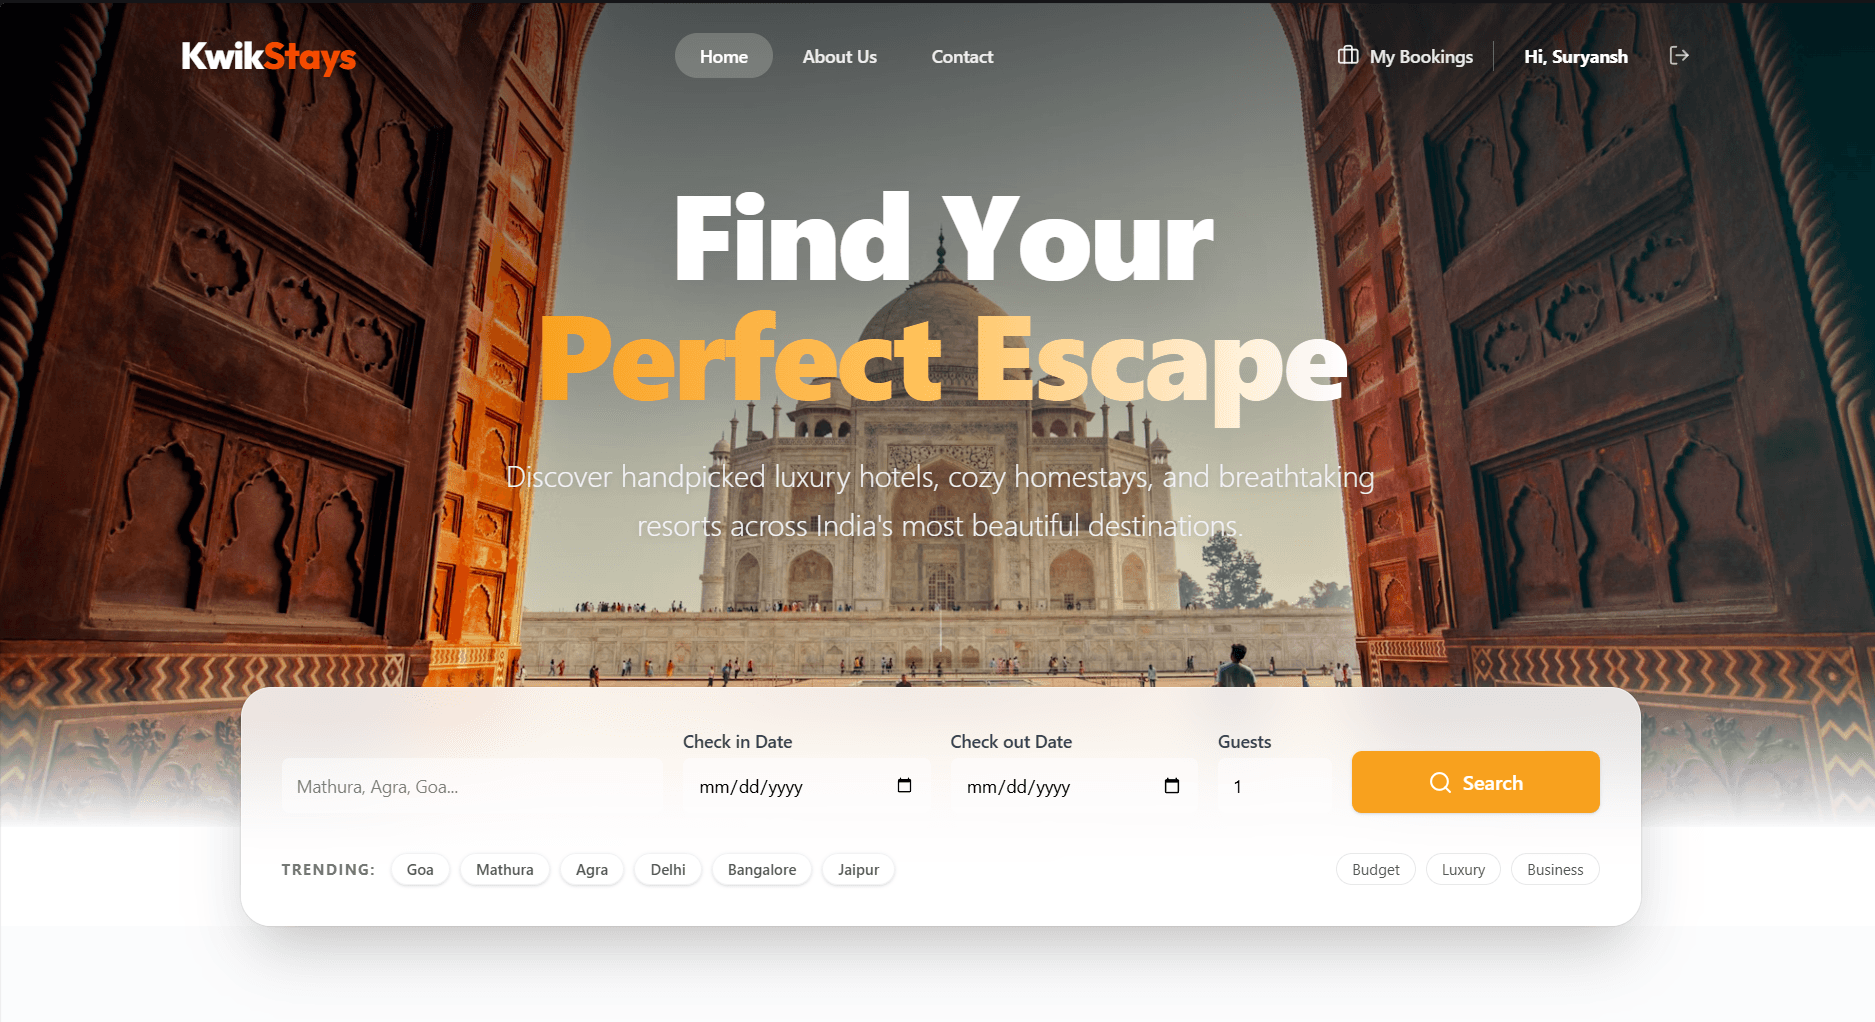Click the logout arrow icon
Image resolution: width=1875 pixels, height=1022 pixels.
[x=1679, y=56]
